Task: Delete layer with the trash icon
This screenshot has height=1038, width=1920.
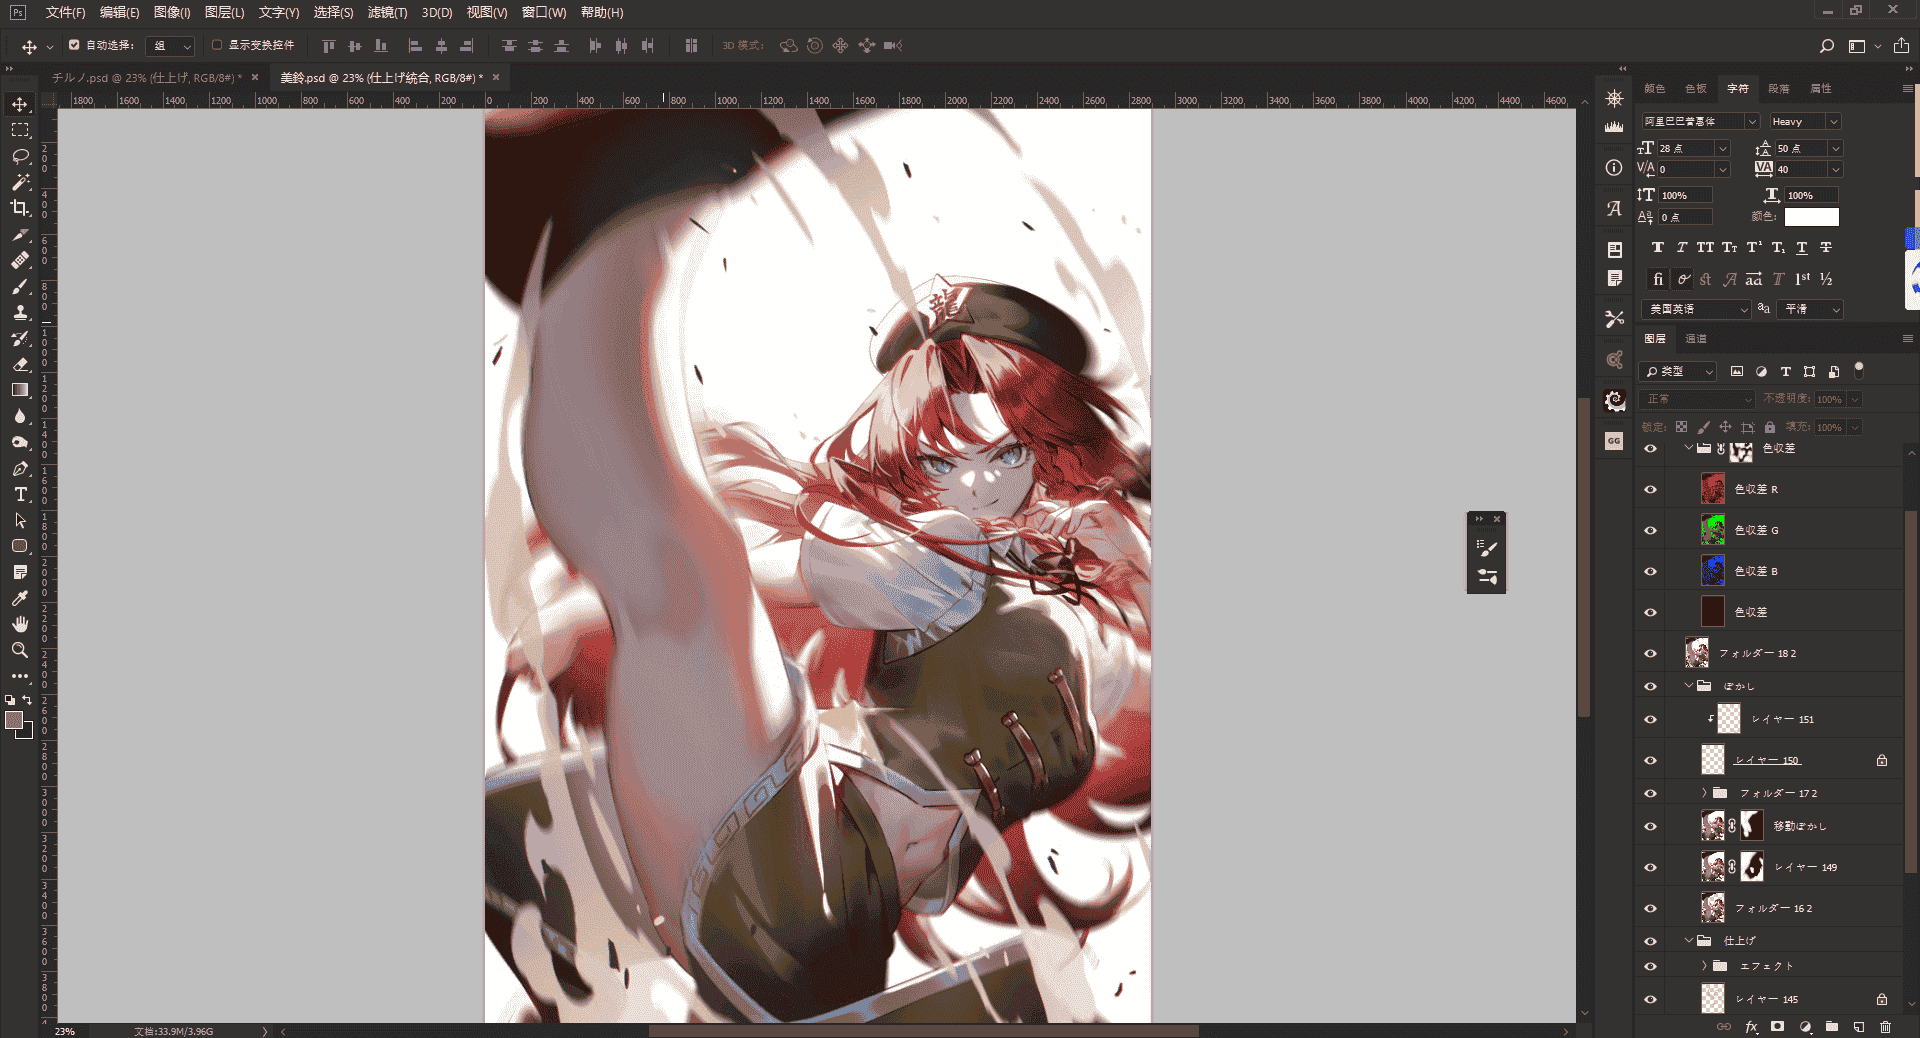Action: 1885,1027
